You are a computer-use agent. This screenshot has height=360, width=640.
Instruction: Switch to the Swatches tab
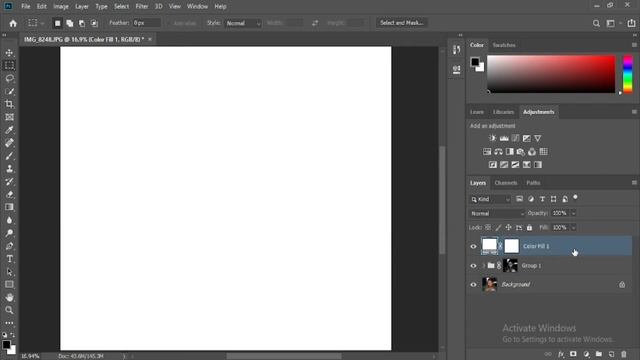(x=504, y=45)
